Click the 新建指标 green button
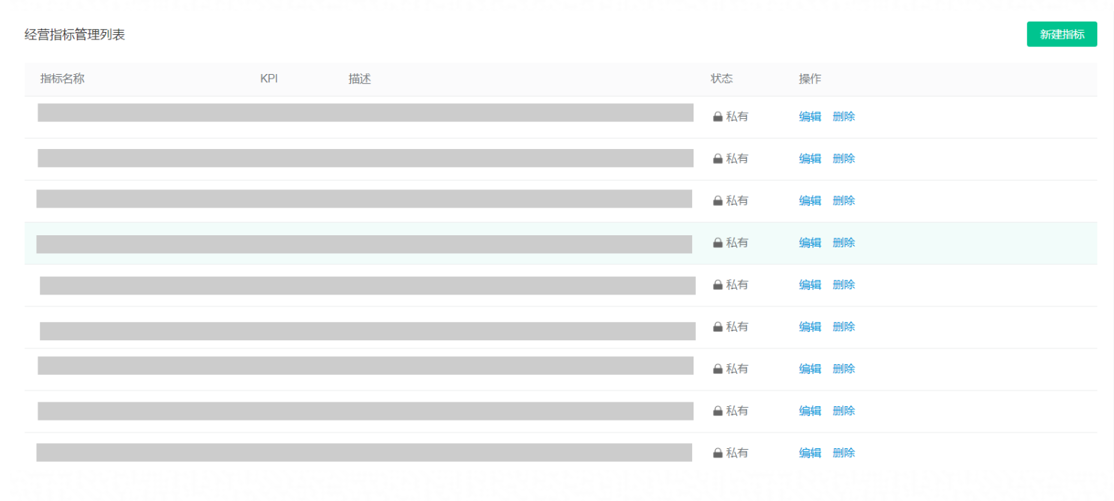 click(x=1061, y=34)
